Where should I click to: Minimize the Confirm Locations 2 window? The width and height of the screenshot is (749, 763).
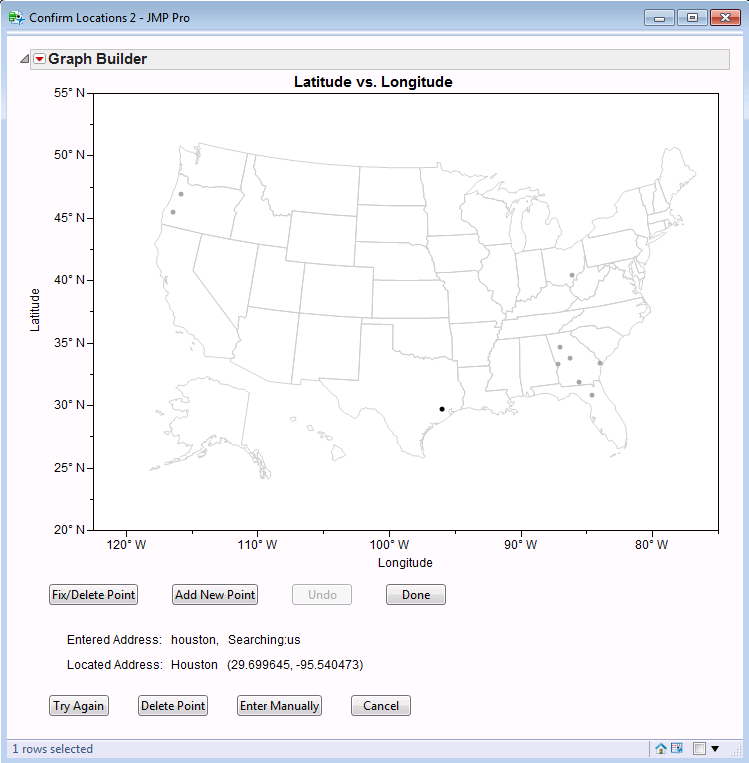click(x=659, y=18)
